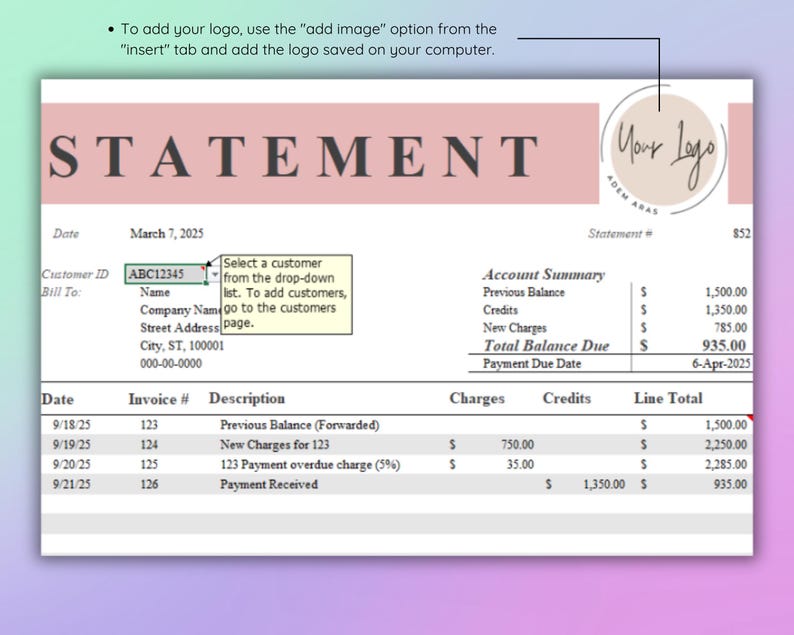Image resolution: width=794 pixels, height=635 pixels.
Task: Select the 750.00 charges cell
Action: 518,445
